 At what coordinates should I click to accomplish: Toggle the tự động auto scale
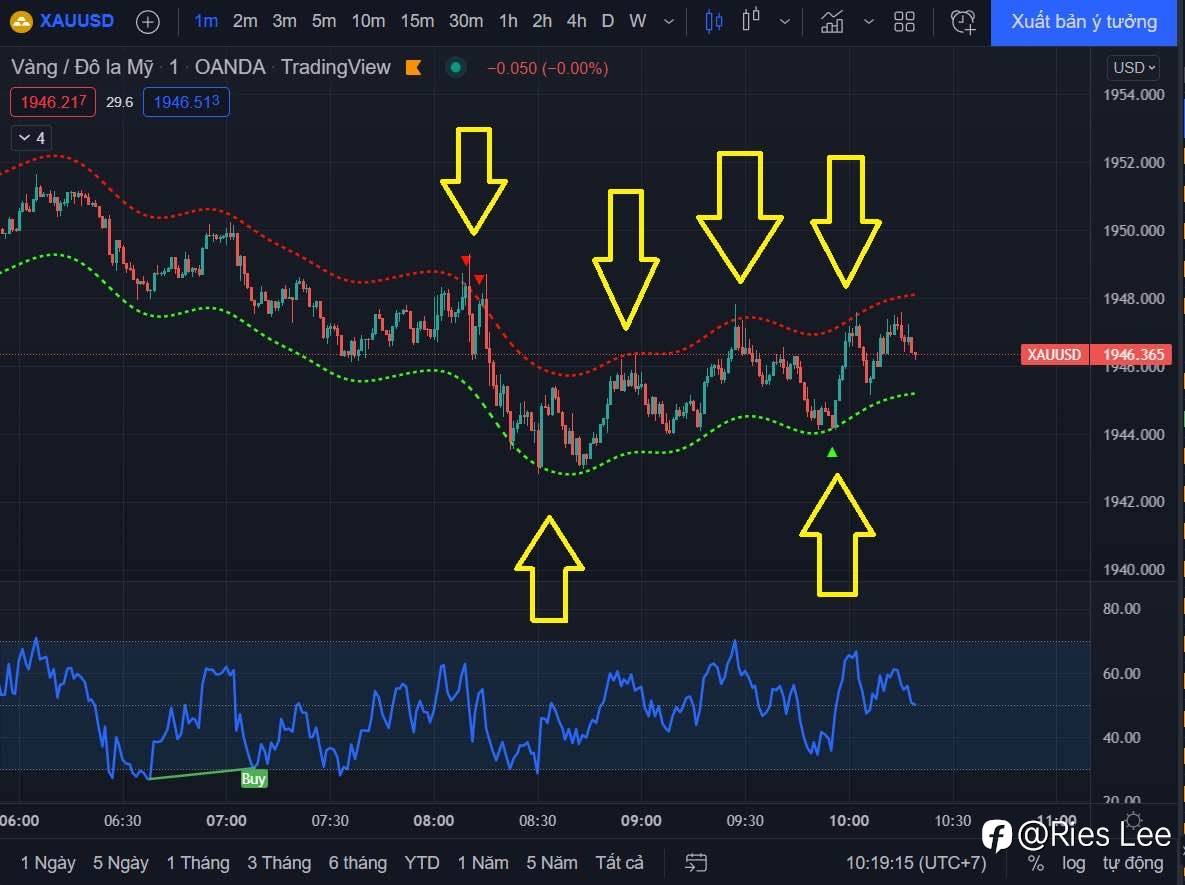(x=1133, y=863)
